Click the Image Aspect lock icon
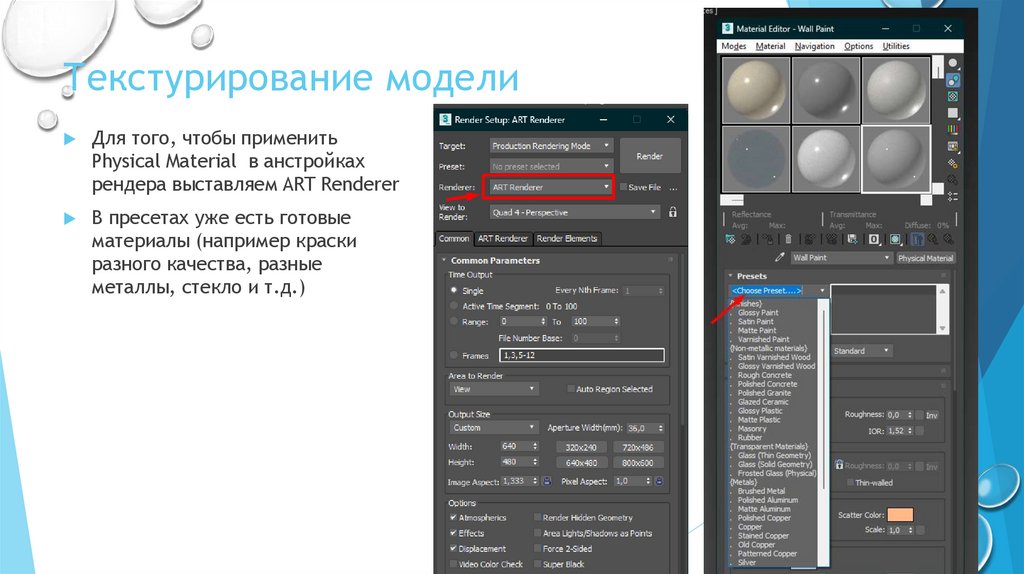 click(x=547, y=481)
